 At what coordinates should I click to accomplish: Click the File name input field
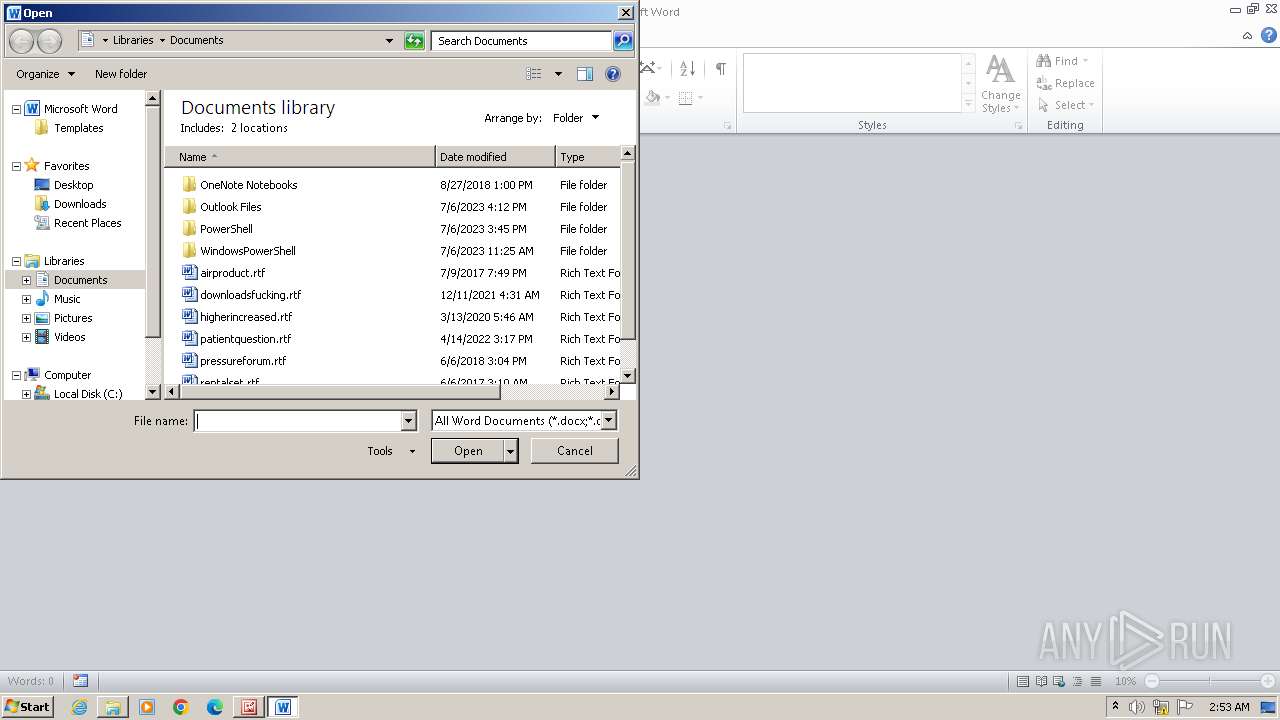click(297, 421)
